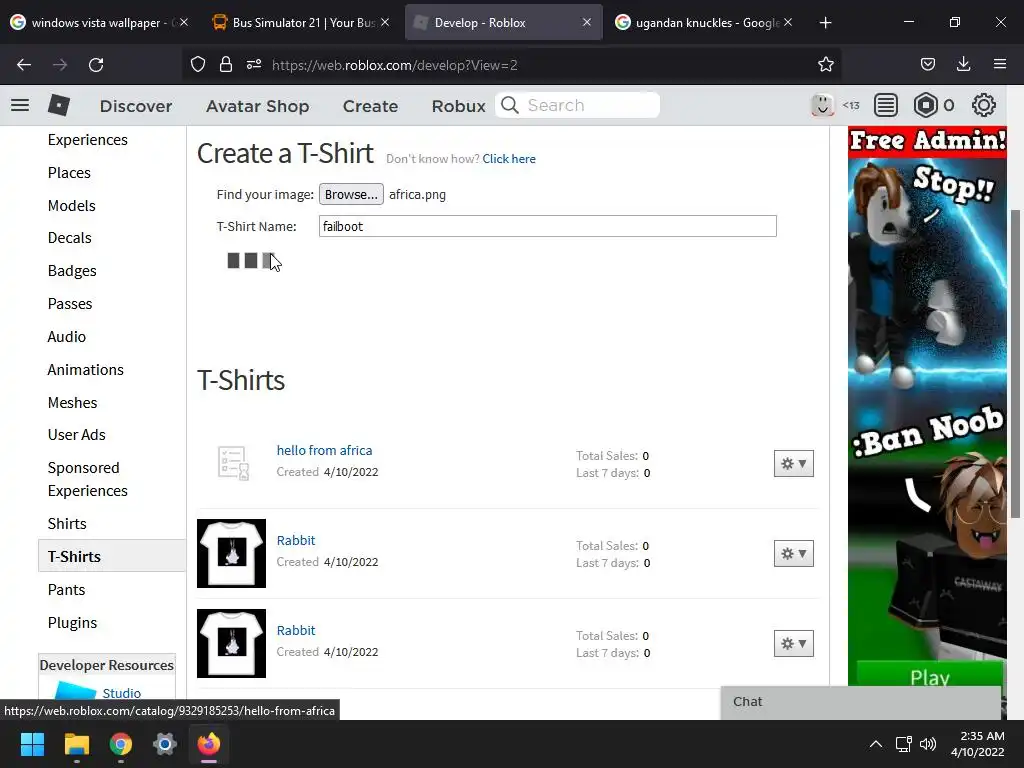Go back with the browser back arrow

click(x=24, y=65)
